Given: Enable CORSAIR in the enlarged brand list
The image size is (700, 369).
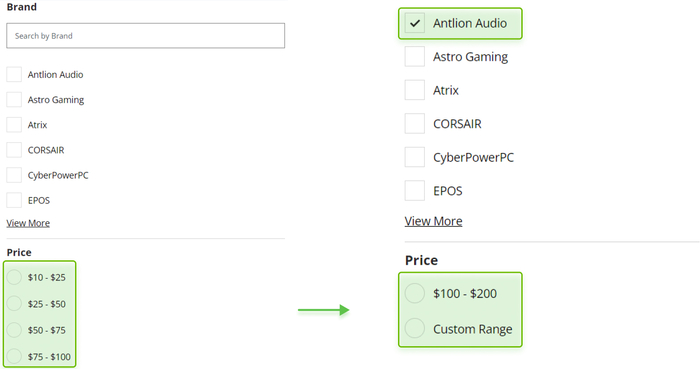Looking at the screenshot, I should click(x=415, y=124).
